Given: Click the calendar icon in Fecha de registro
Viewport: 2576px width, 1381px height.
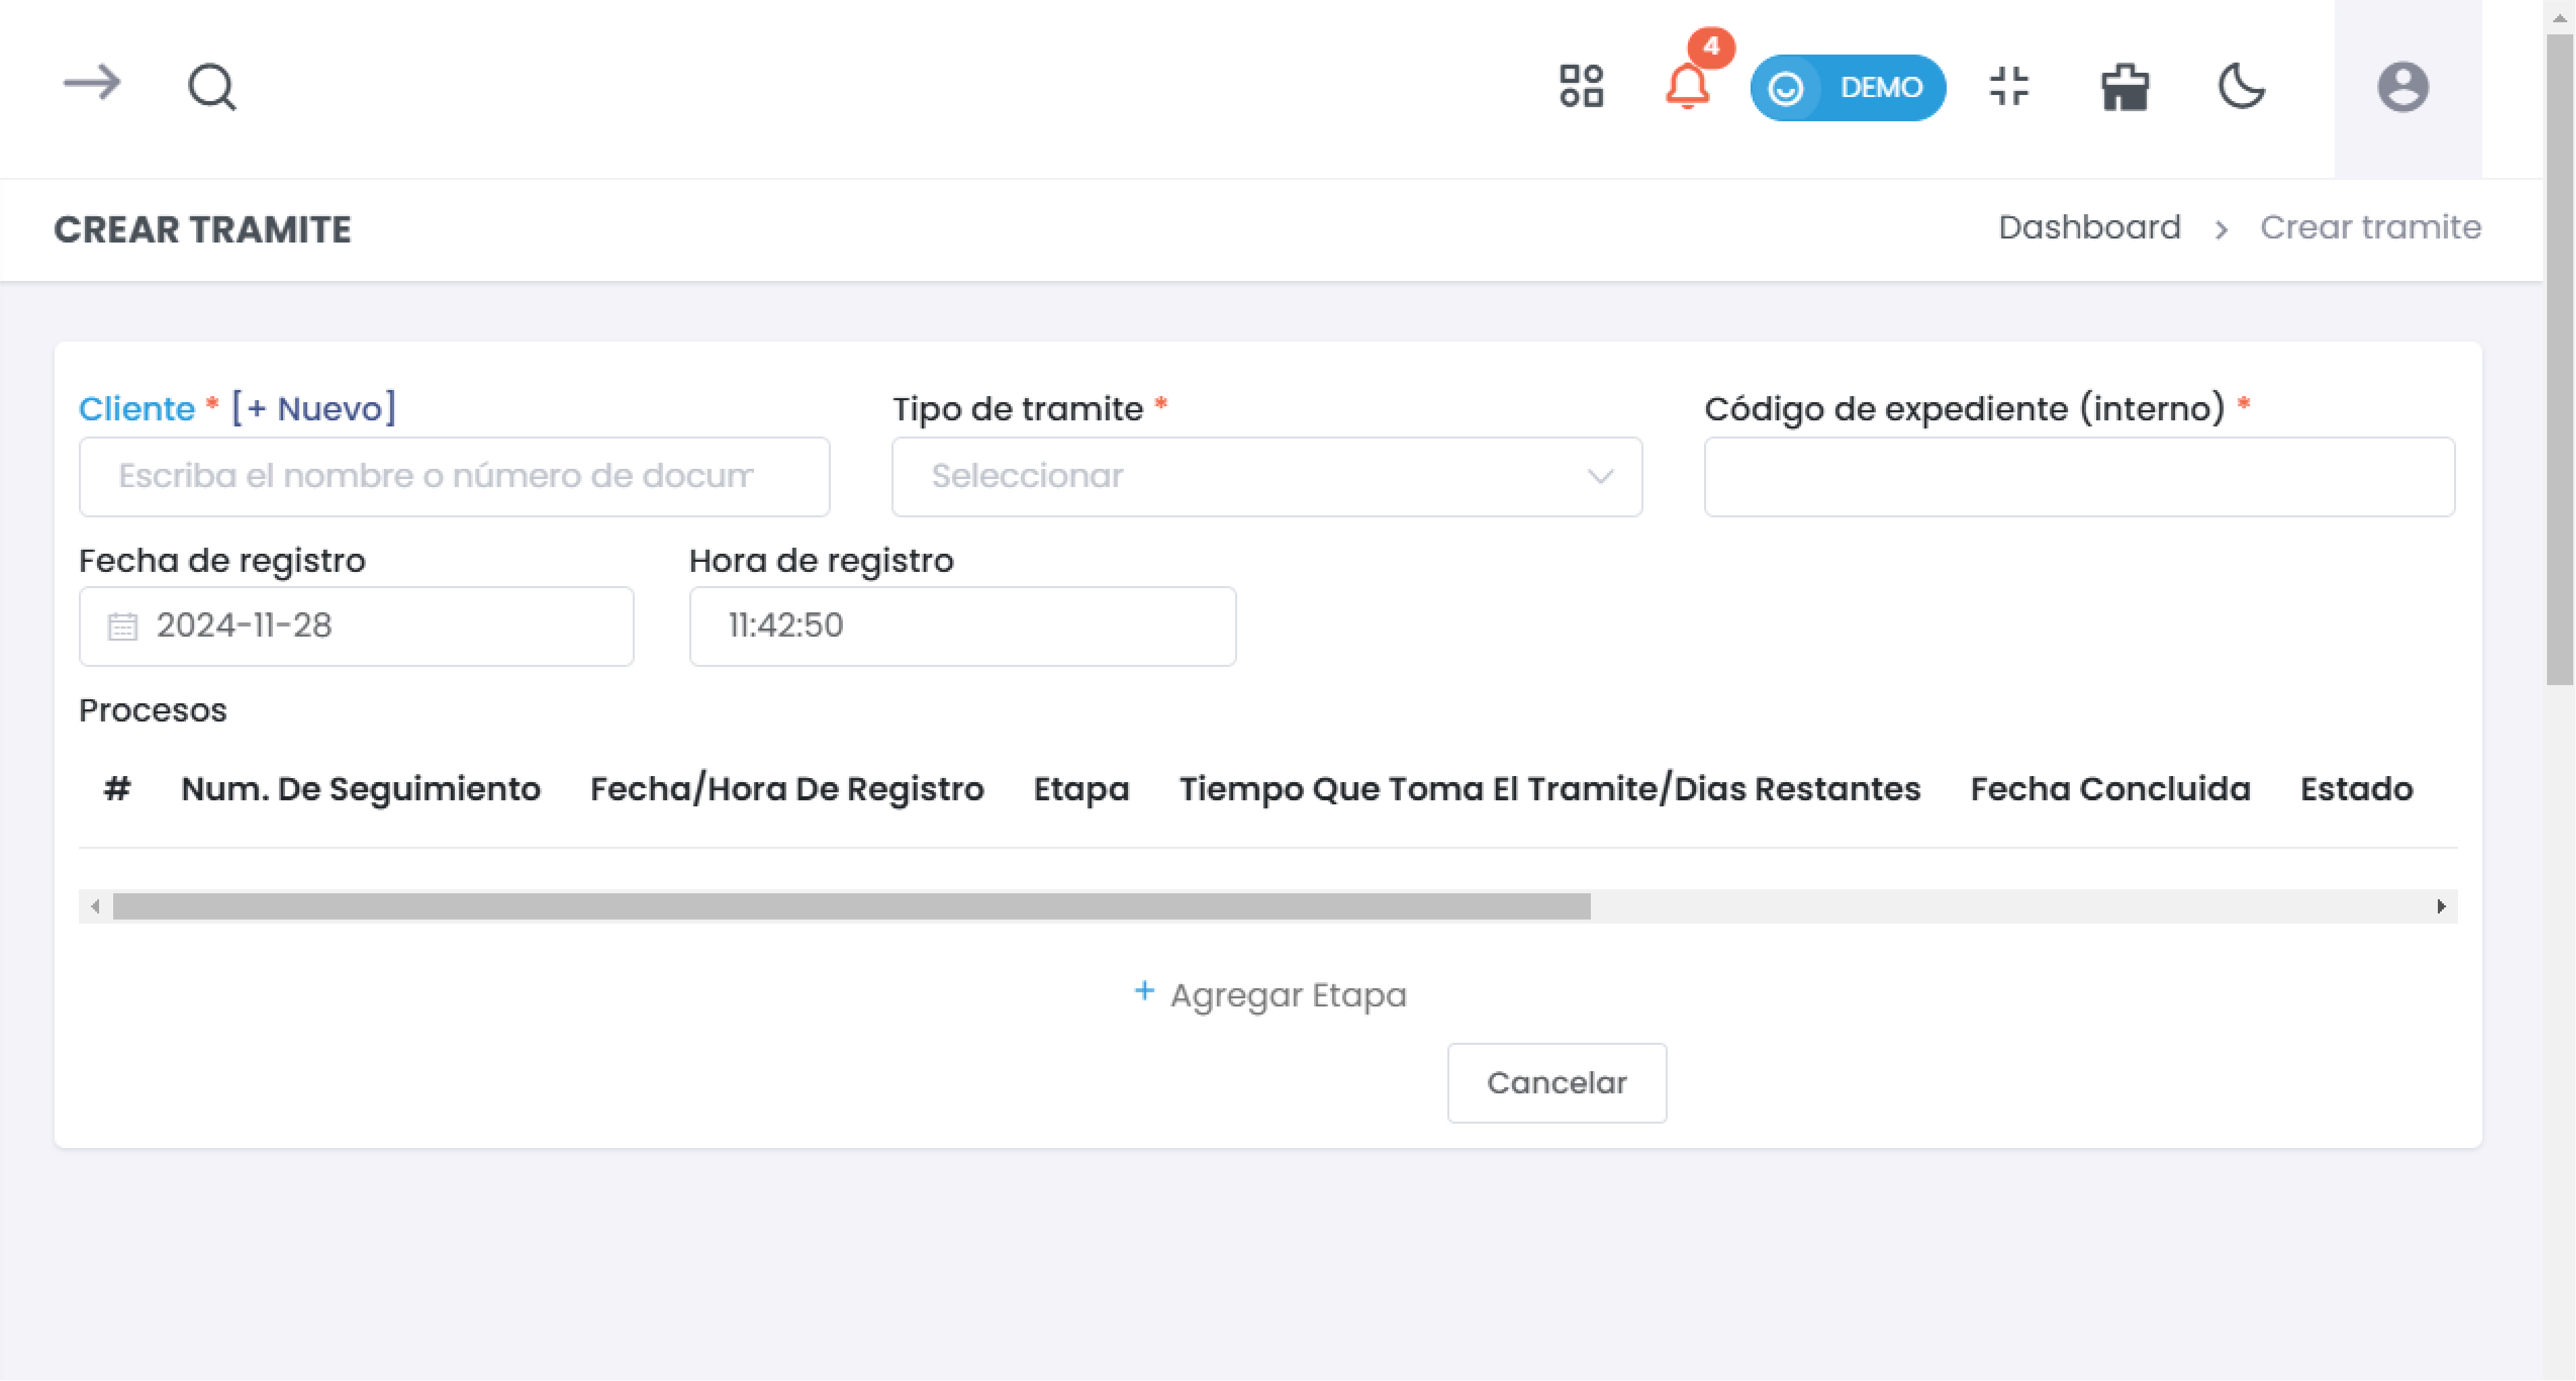Looking at the screenshot, I should pos(122,626).
